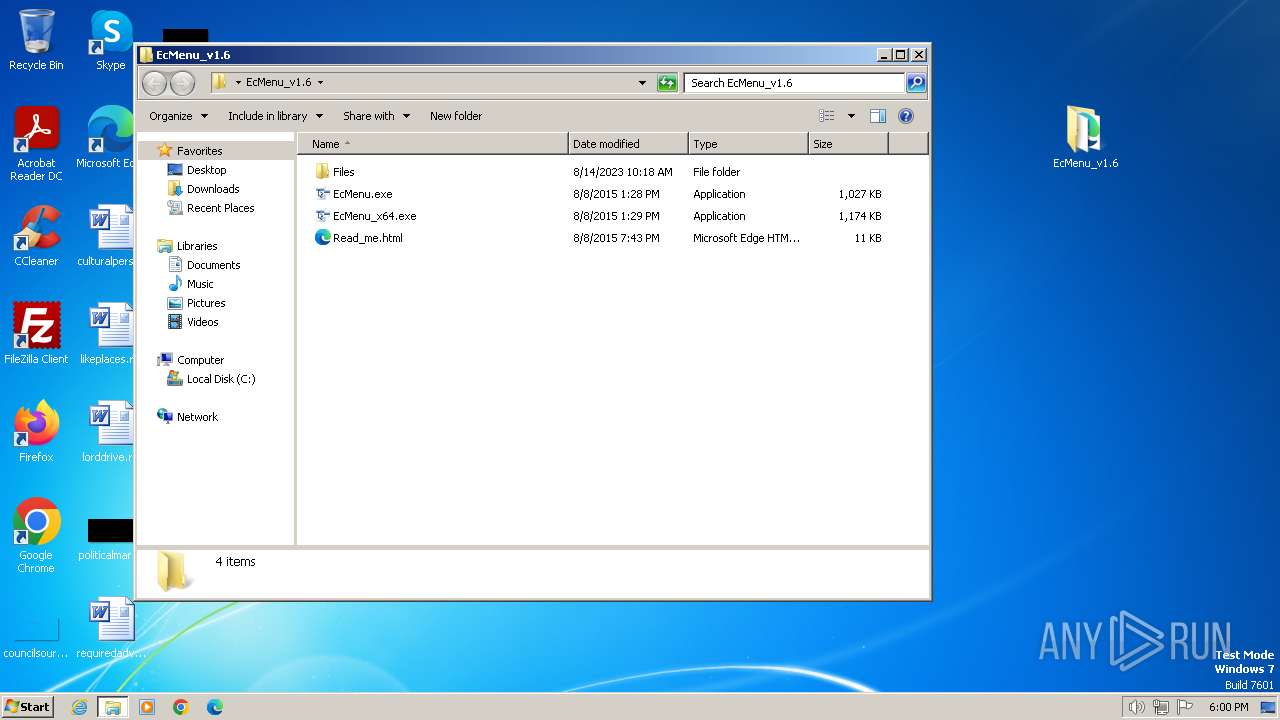Sort by the Size column header

click(848, 144)
